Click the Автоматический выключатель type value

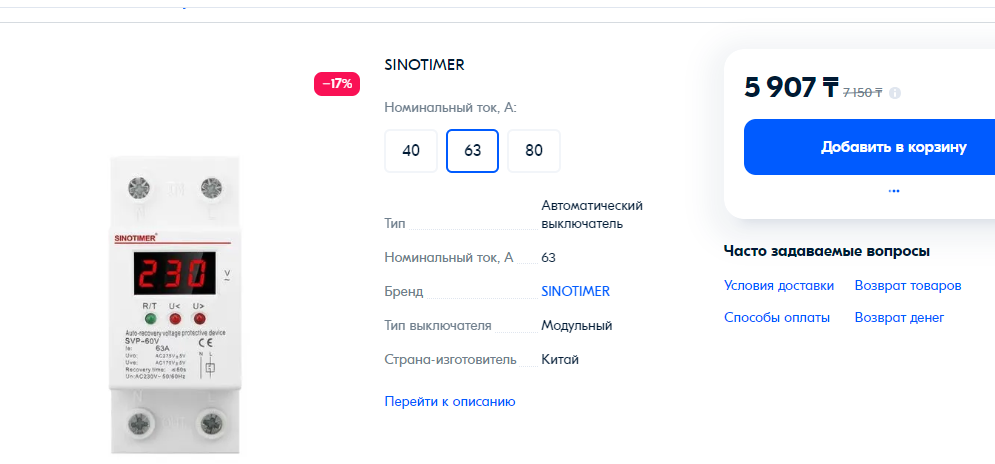[592, 215]
